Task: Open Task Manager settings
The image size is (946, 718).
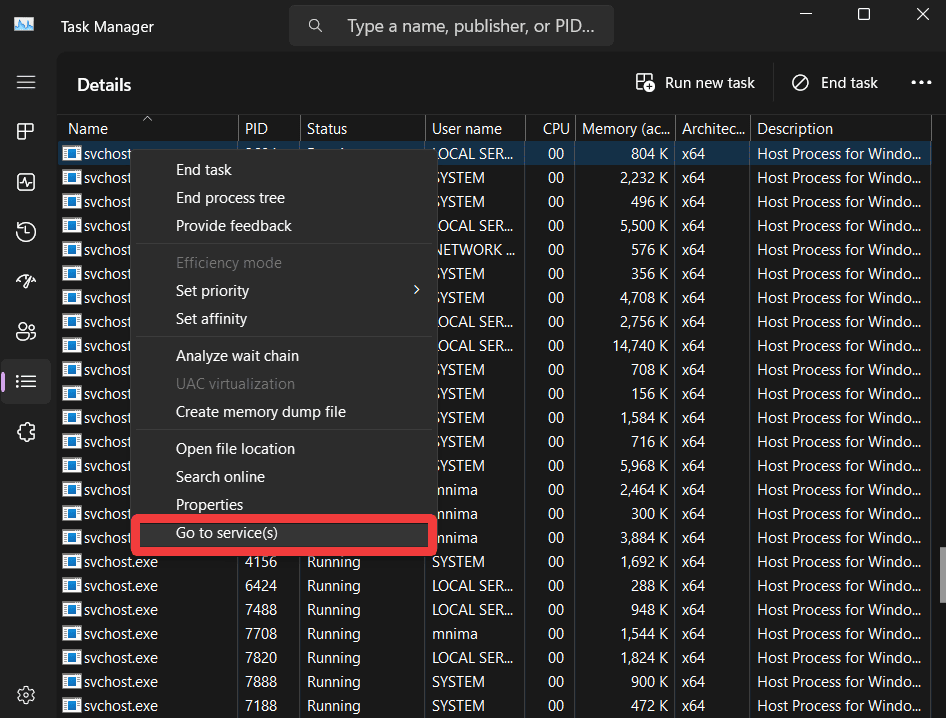Action: point(26,694)
